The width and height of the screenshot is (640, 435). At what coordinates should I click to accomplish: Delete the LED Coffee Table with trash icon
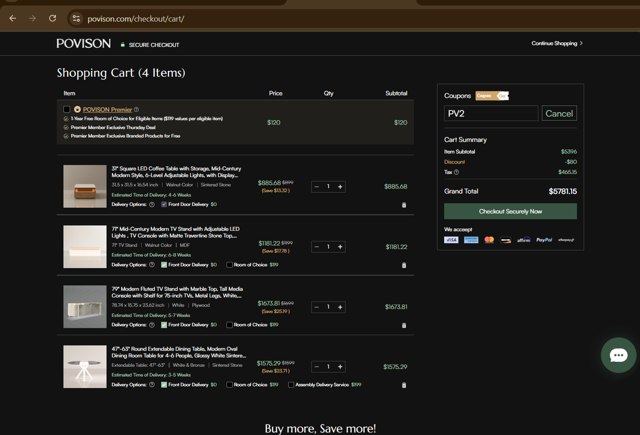pos(404,205)
